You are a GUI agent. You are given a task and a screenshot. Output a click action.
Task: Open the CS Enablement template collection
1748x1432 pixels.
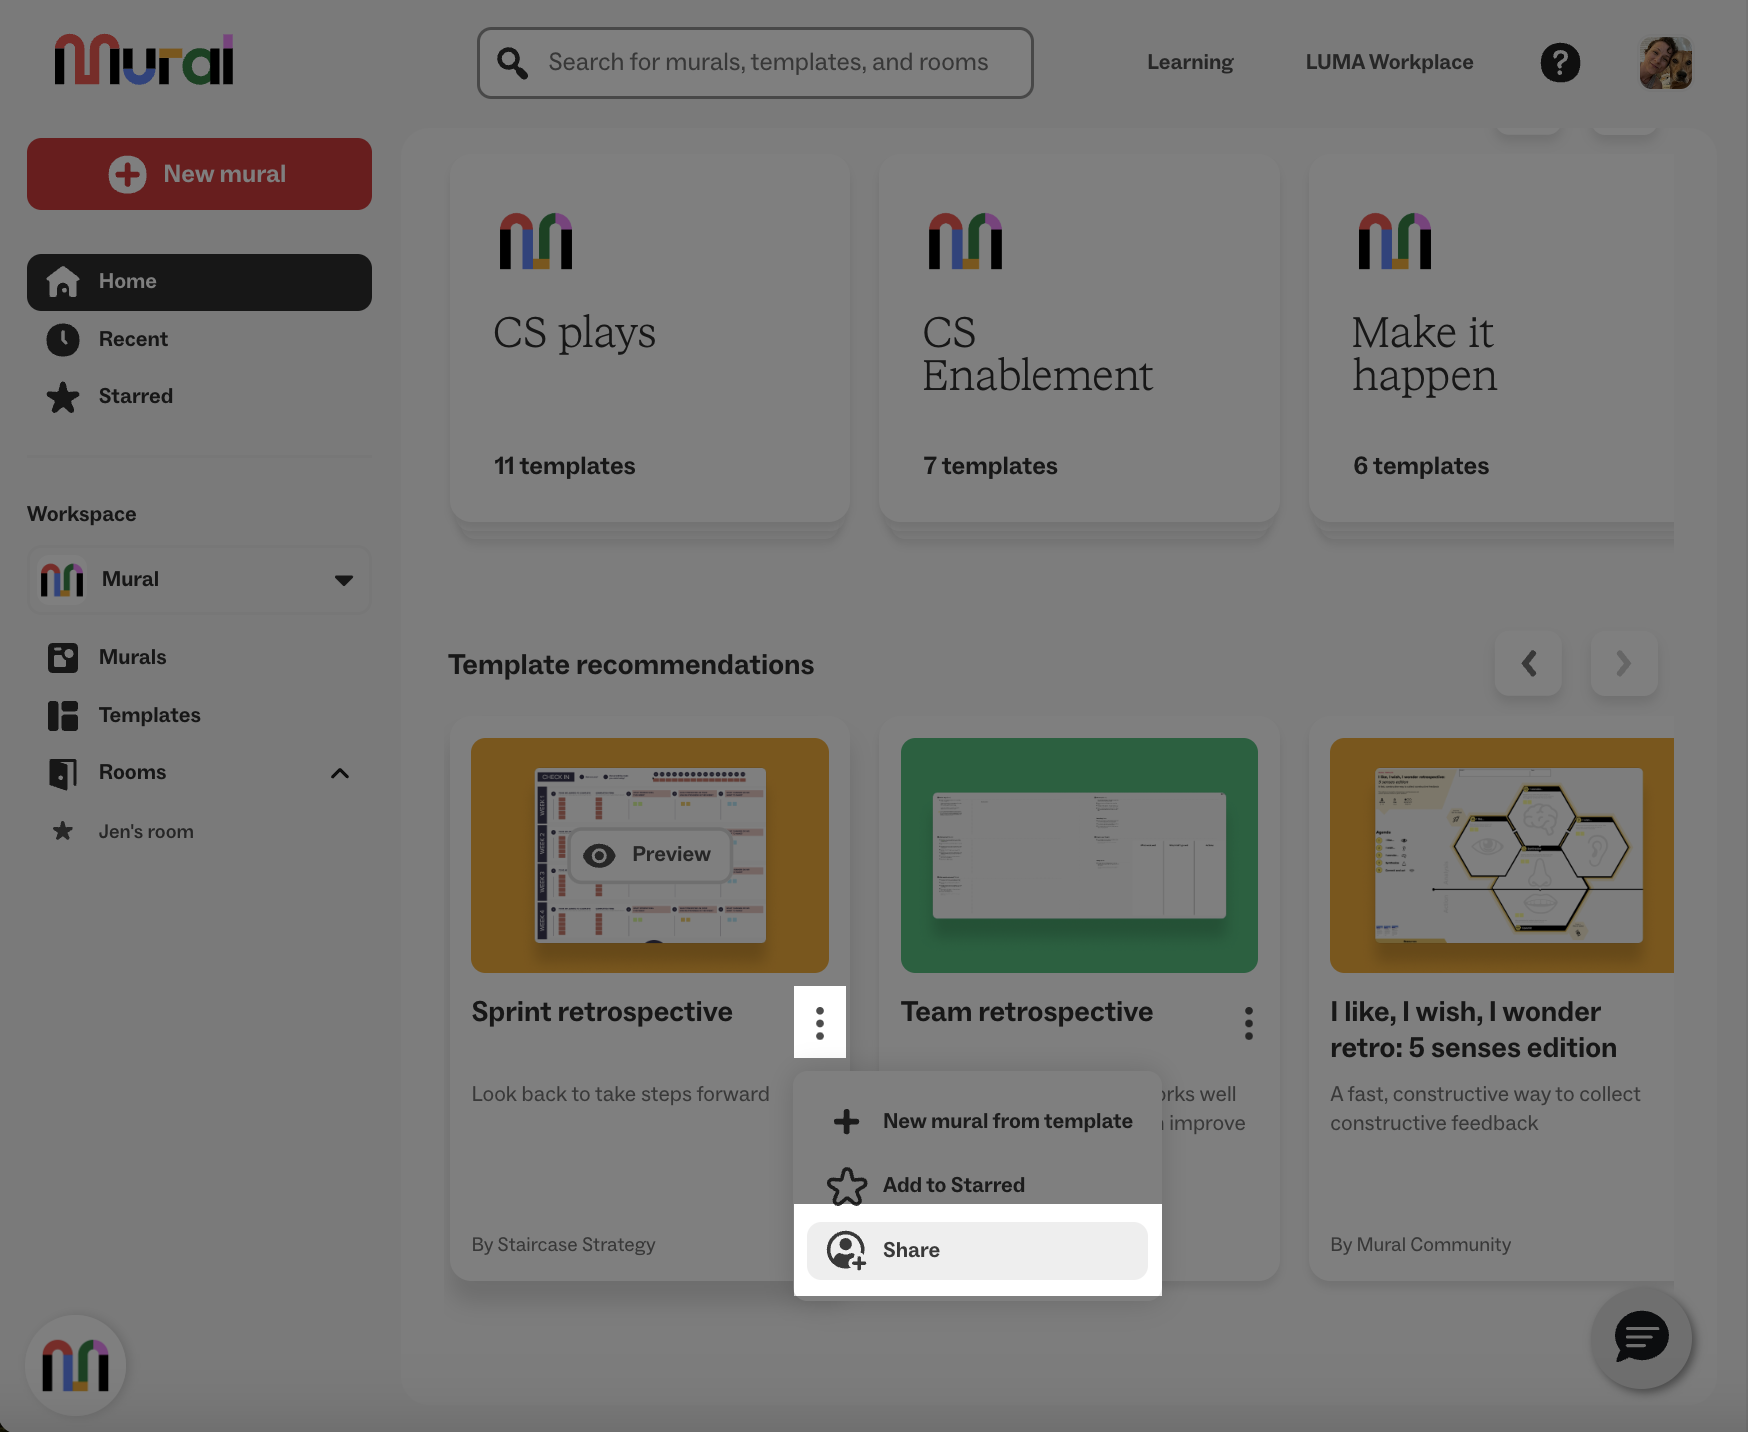(x=1079, y=338)
